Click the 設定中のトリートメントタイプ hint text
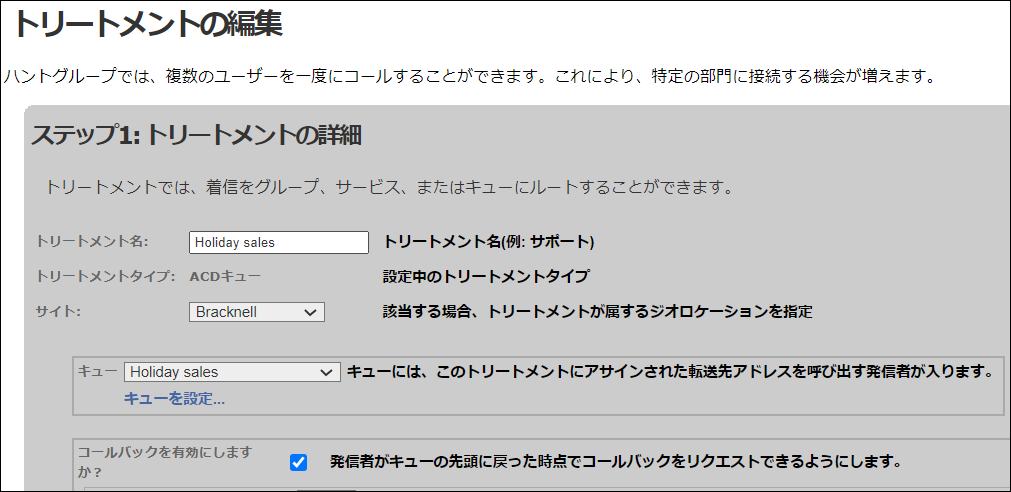This screenshot has height=492, width=1011. 486,277
